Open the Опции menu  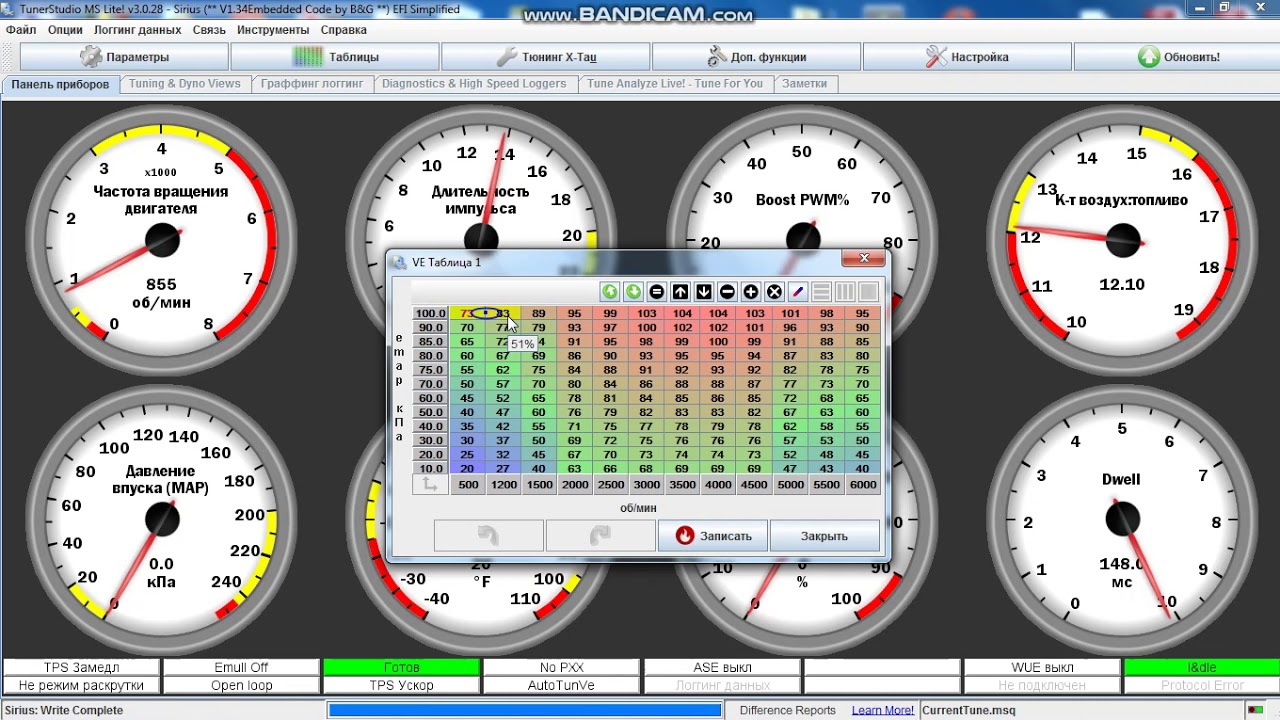(65, 30)
